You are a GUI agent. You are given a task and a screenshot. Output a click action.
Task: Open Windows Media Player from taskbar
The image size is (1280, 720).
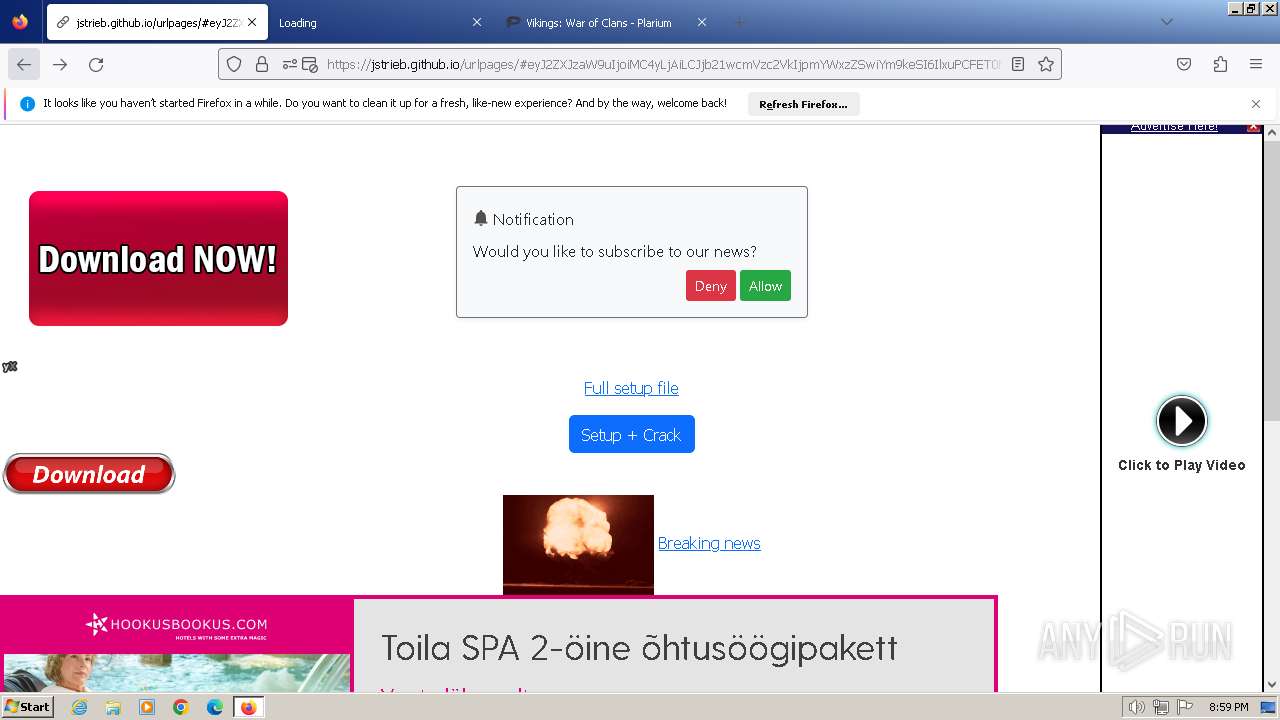coord(147,707)
